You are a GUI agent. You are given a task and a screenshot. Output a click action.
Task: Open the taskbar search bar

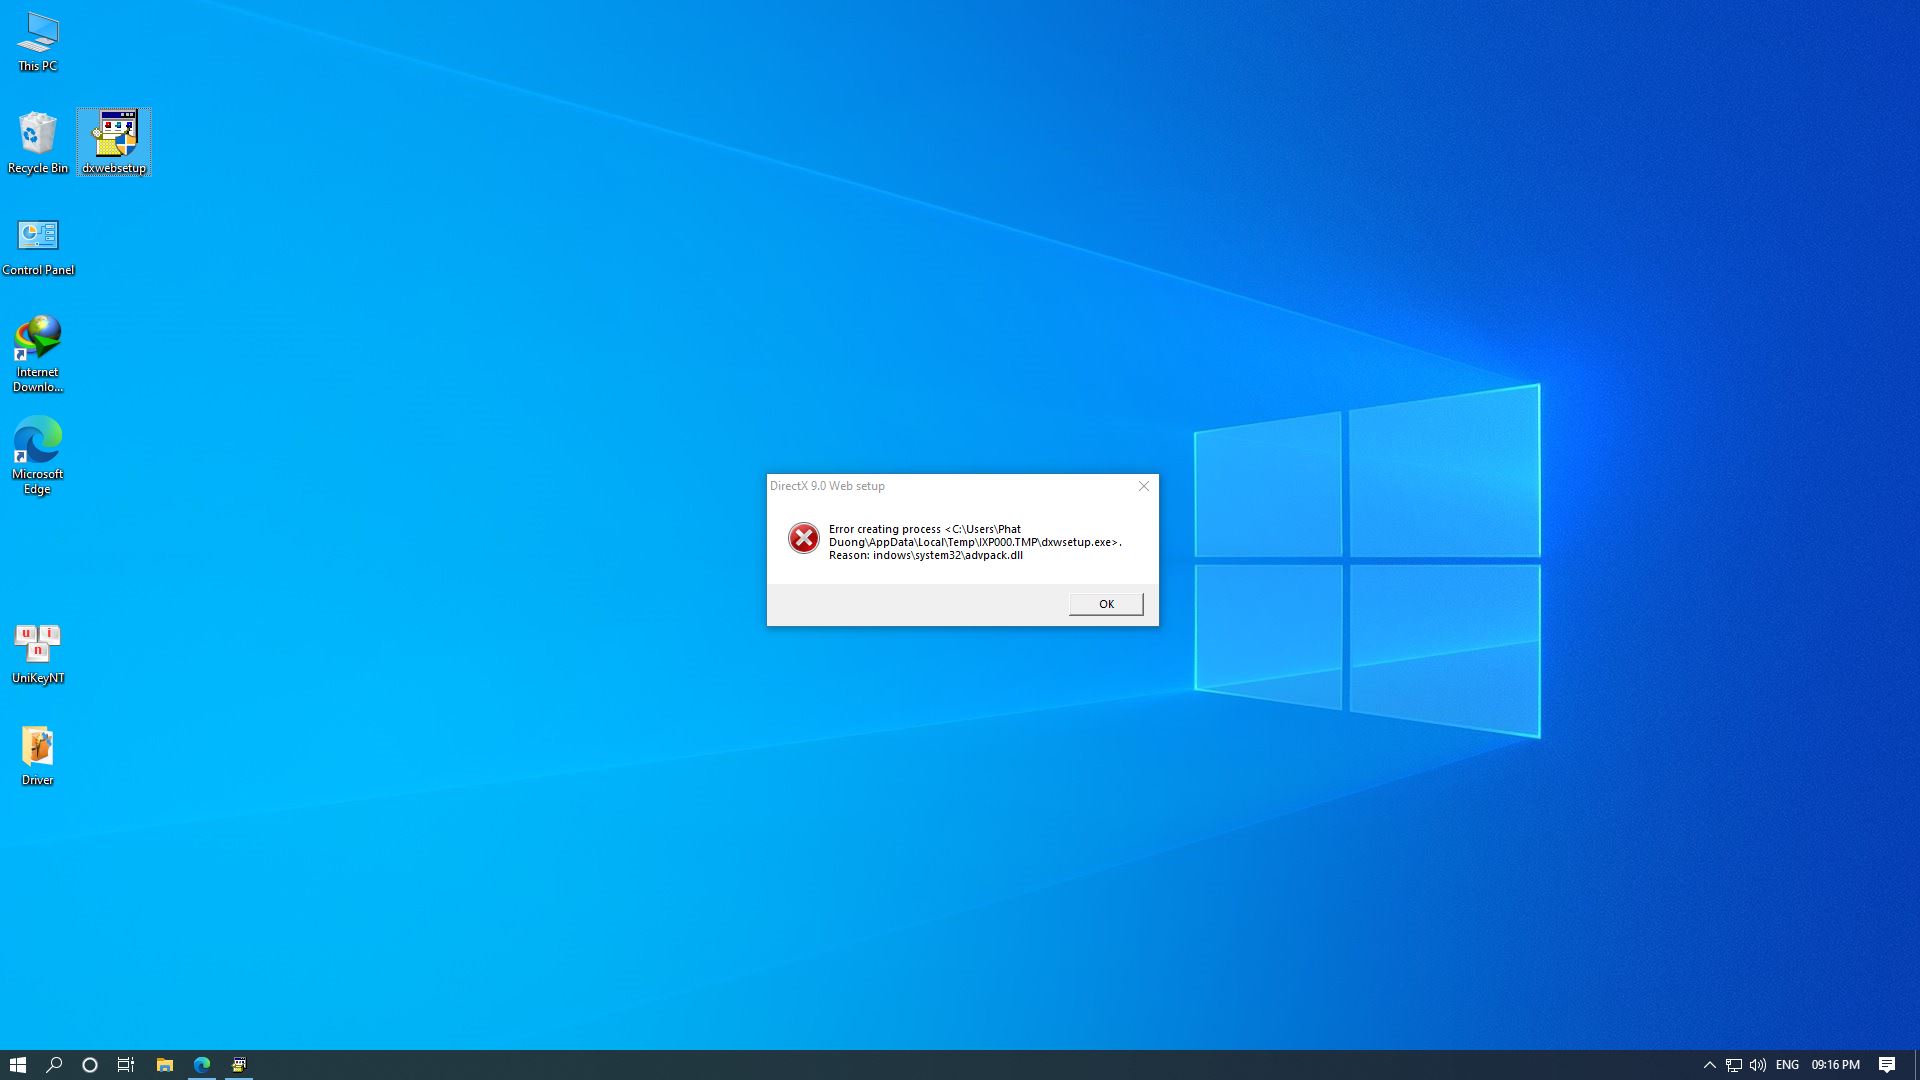53,1064
